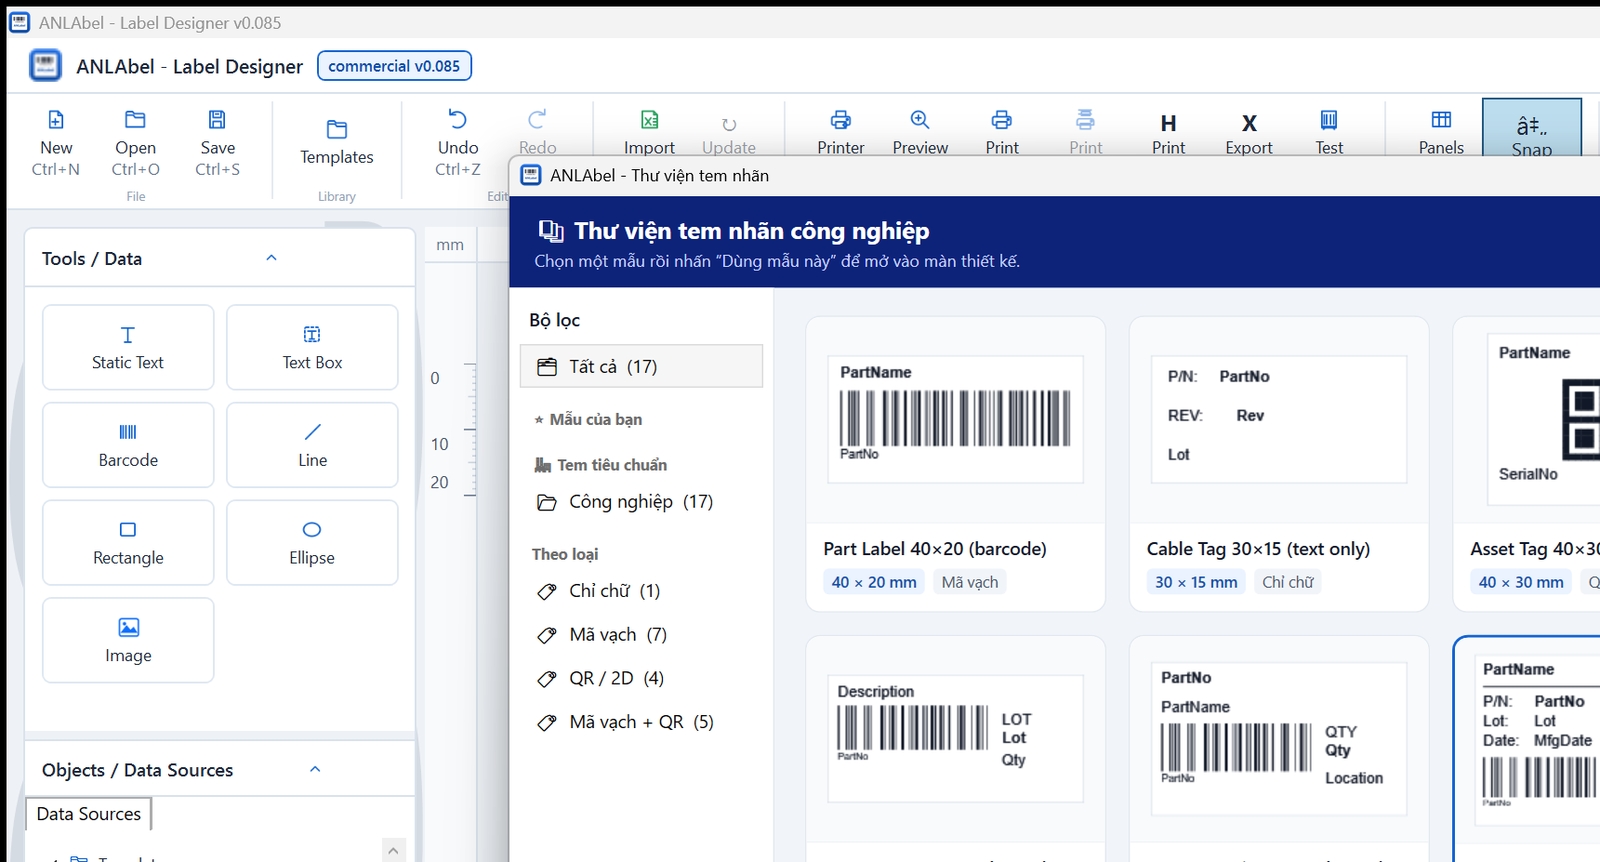Select the label thumbnail with P/N, Lot, Date fields

1537,740
